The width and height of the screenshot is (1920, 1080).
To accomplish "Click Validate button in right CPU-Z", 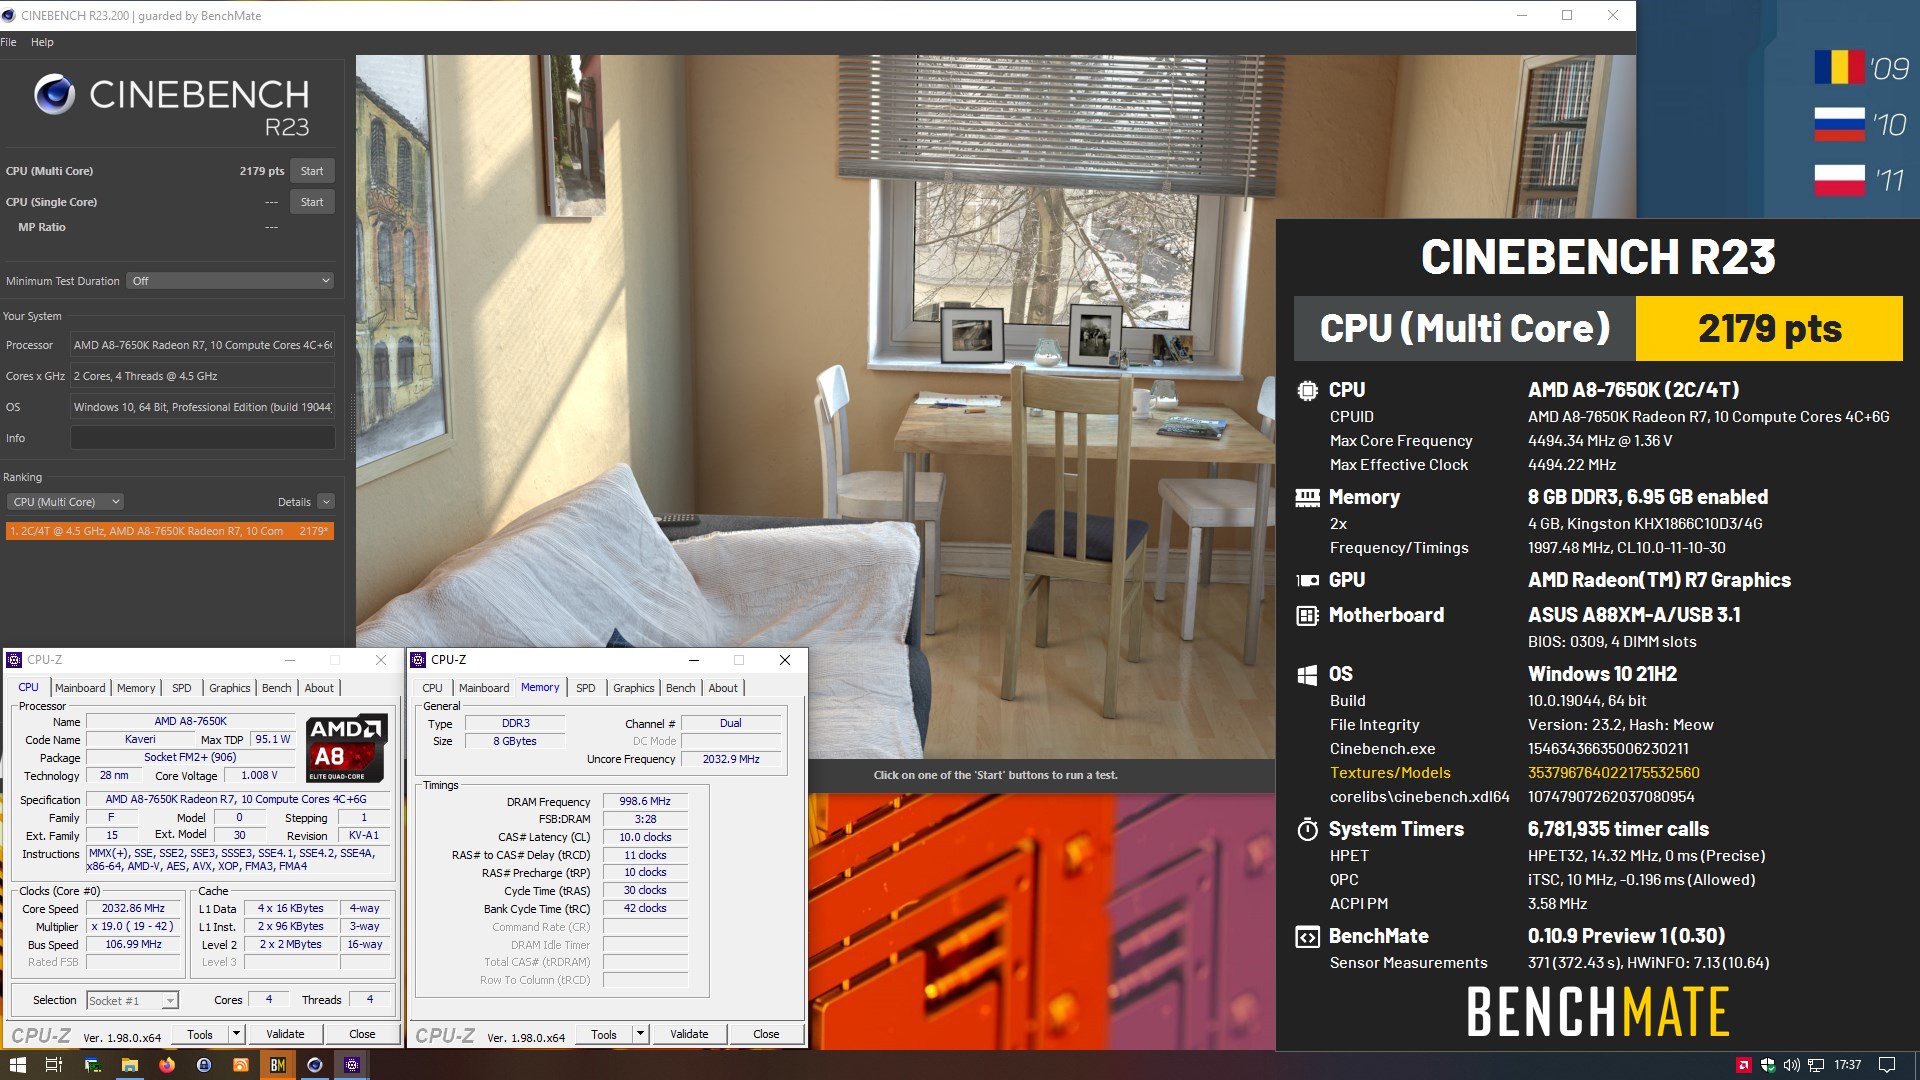I will coord(689,1034).
